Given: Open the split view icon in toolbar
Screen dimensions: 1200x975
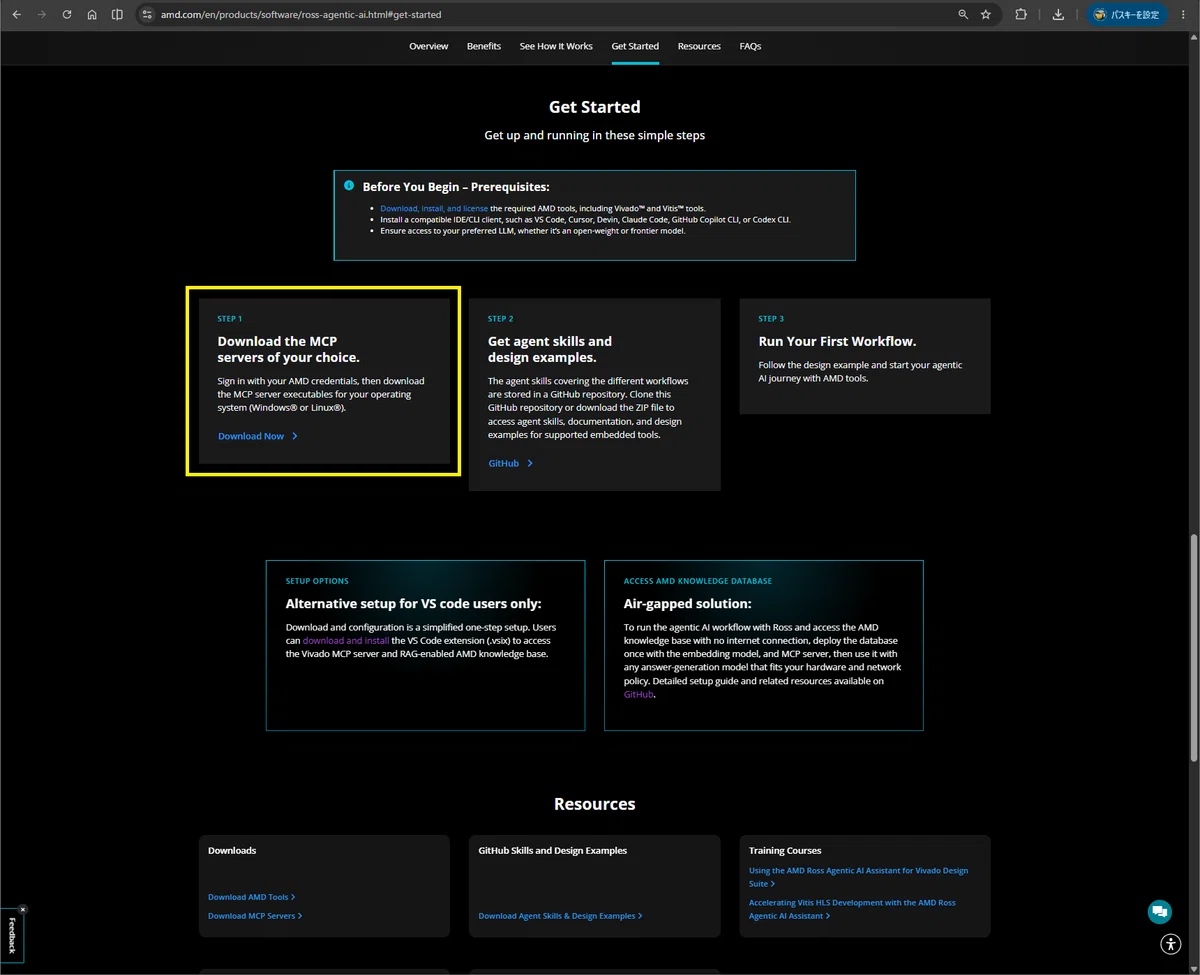Looking at the screenshot, I should coord(117,15).
